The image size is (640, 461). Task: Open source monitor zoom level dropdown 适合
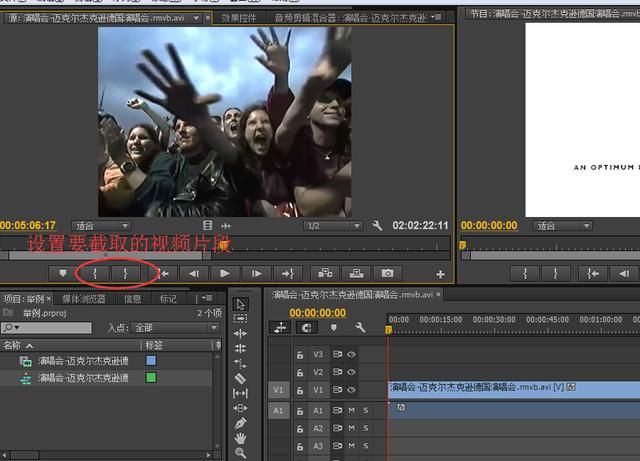(x=102, y=226)
